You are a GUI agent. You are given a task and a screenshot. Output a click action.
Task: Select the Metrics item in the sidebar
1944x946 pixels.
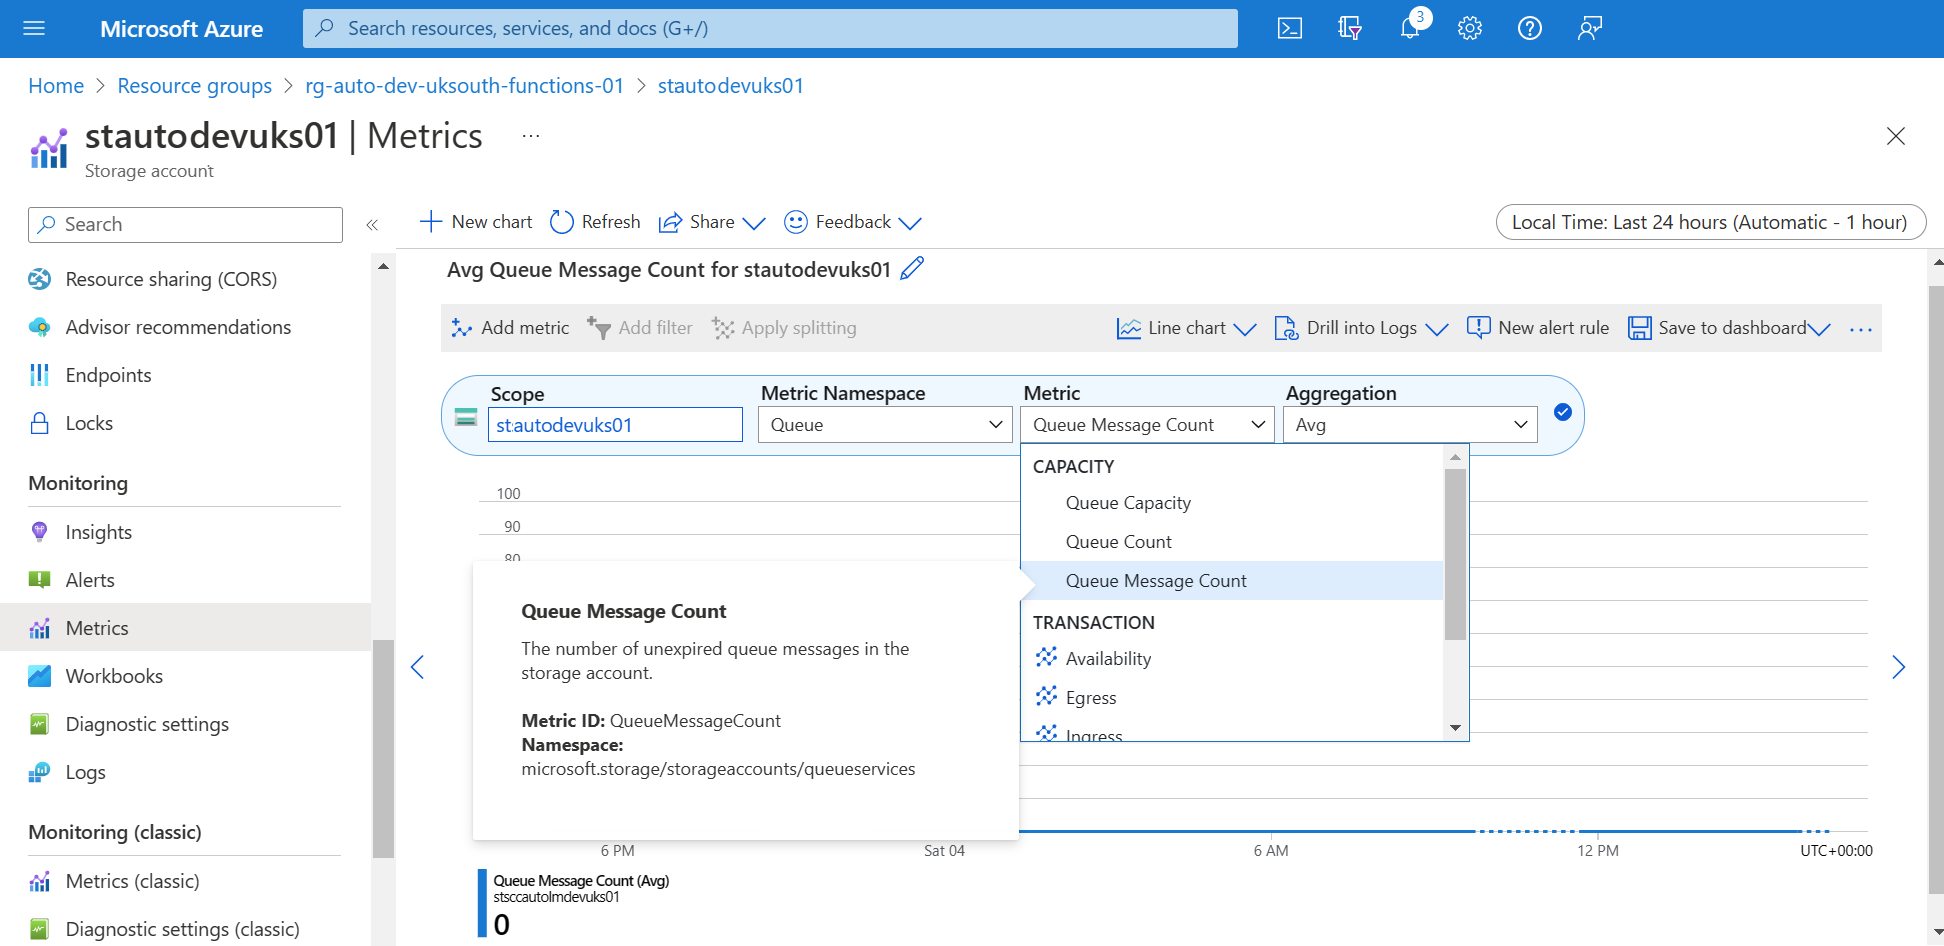(96, 627)
